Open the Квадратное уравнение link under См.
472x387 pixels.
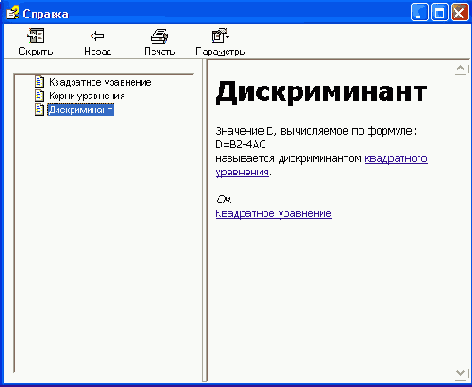(x=274, y=213)
